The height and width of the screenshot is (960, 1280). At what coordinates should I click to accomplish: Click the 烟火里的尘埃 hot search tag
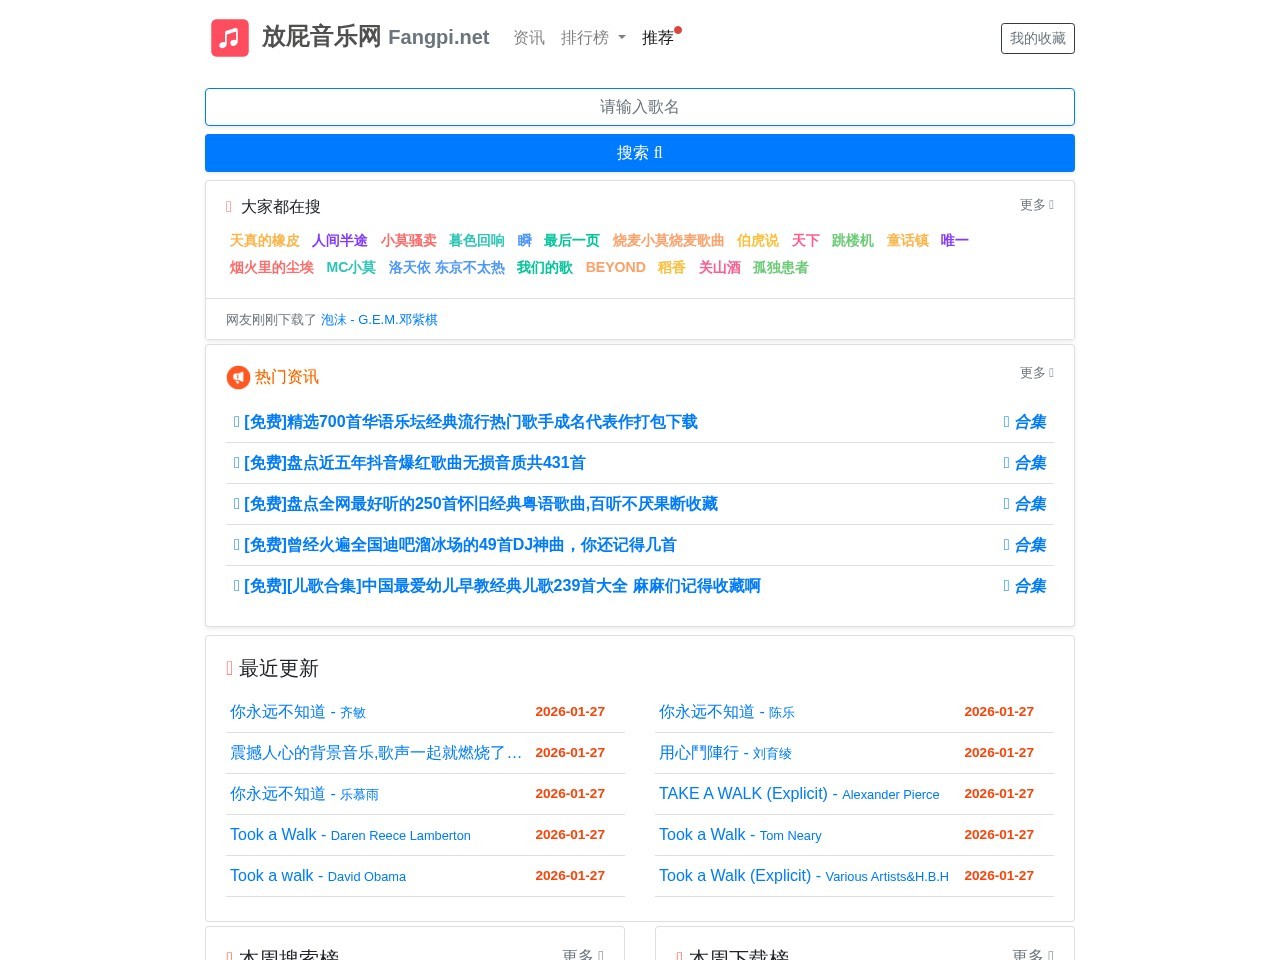tap(271, 267)
